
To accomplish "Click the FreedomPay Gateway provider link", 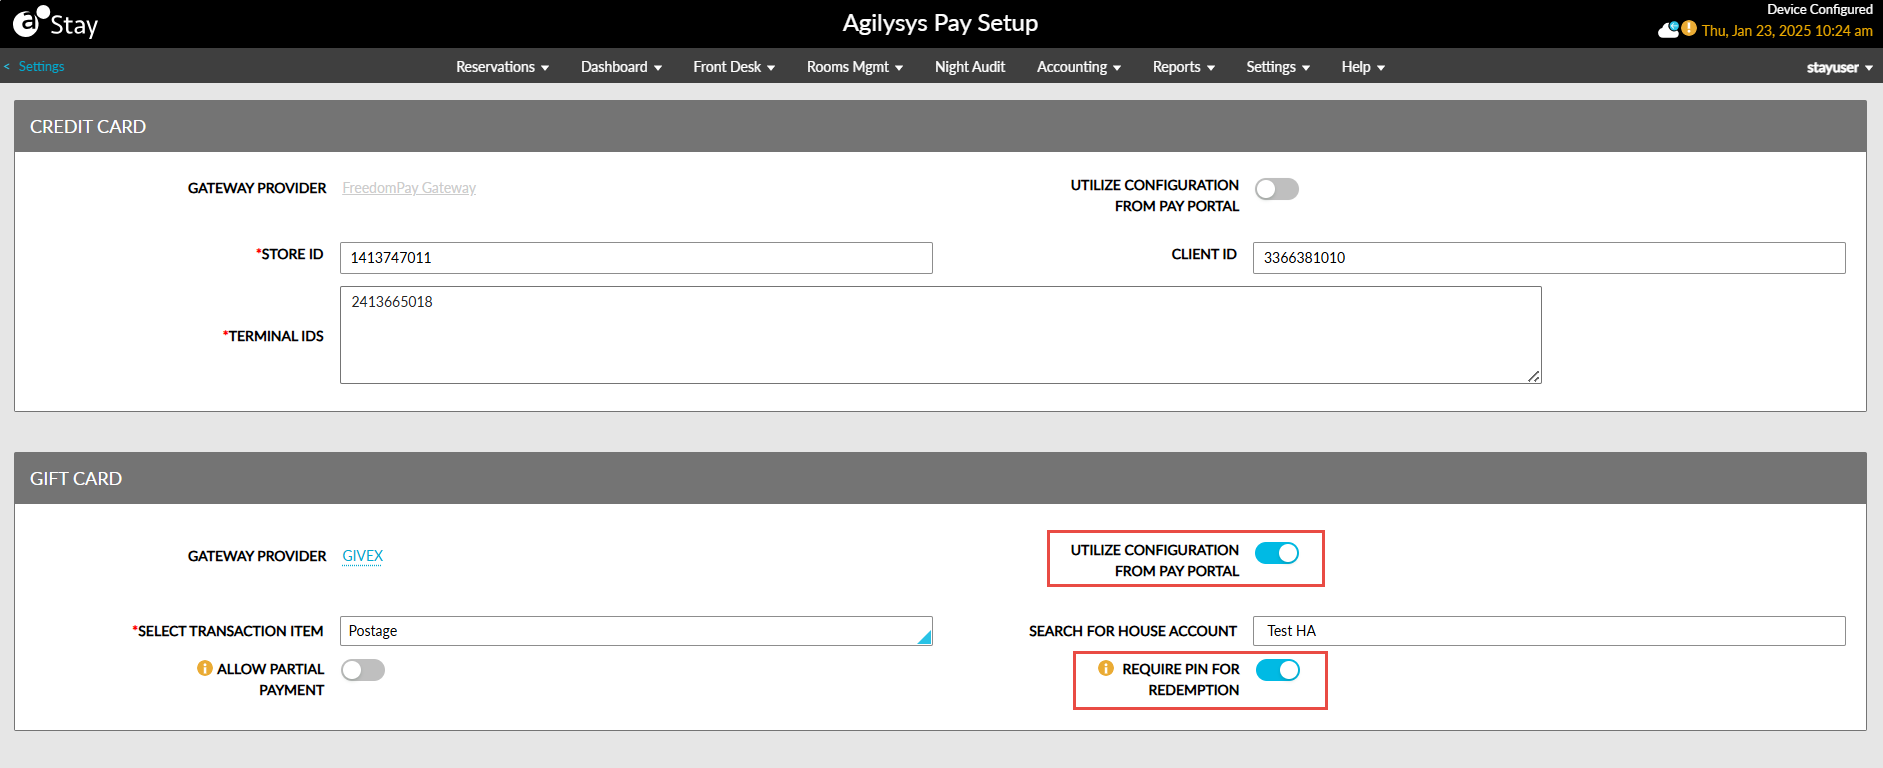I will [409, 188].
